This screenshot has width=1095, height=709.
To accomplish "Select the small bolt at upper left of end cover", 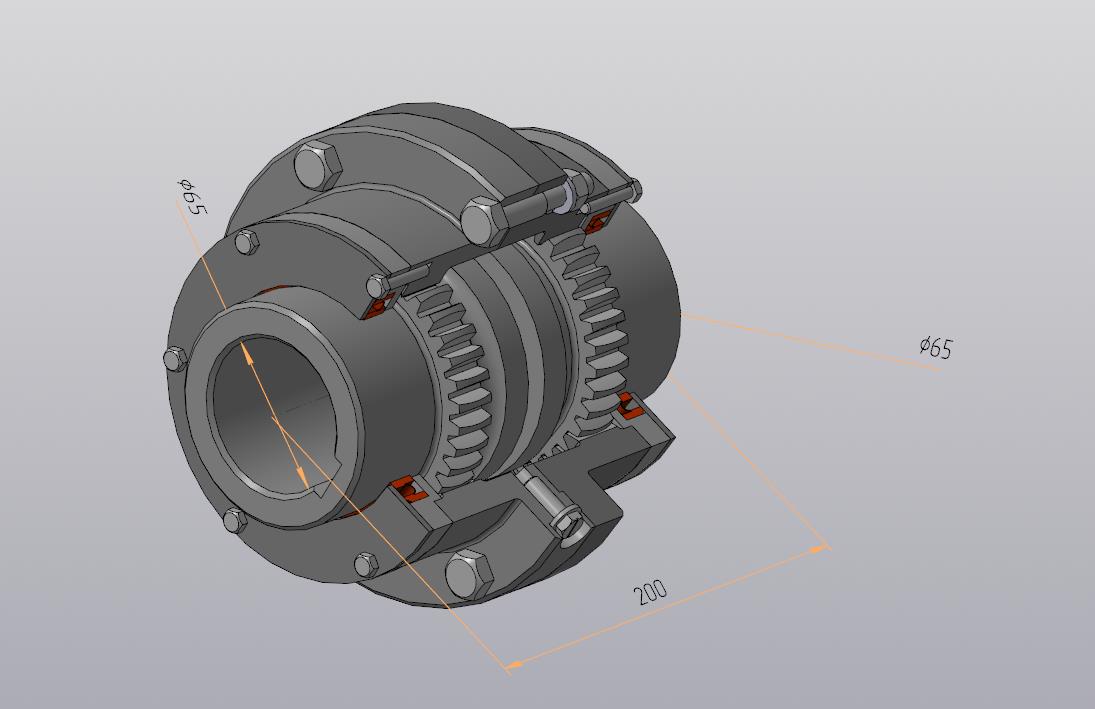I will (246, 243).
